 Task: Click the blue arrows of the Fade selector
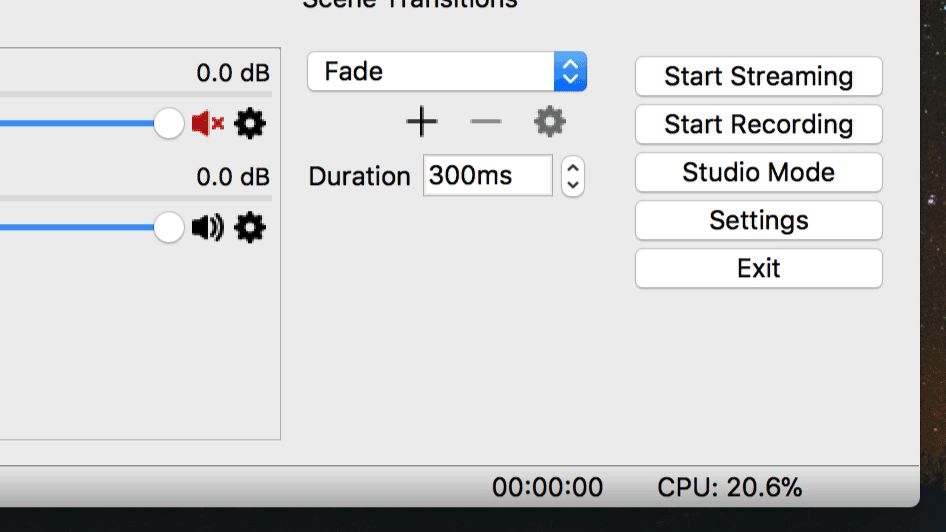570,71
